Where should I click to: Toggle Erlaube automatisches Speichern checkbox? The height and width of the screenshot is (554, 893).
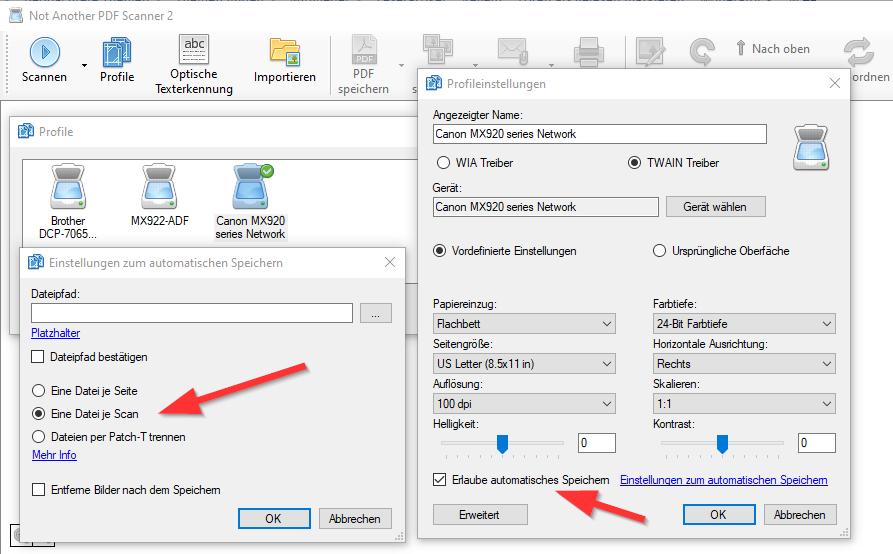(x=440, y=480)
